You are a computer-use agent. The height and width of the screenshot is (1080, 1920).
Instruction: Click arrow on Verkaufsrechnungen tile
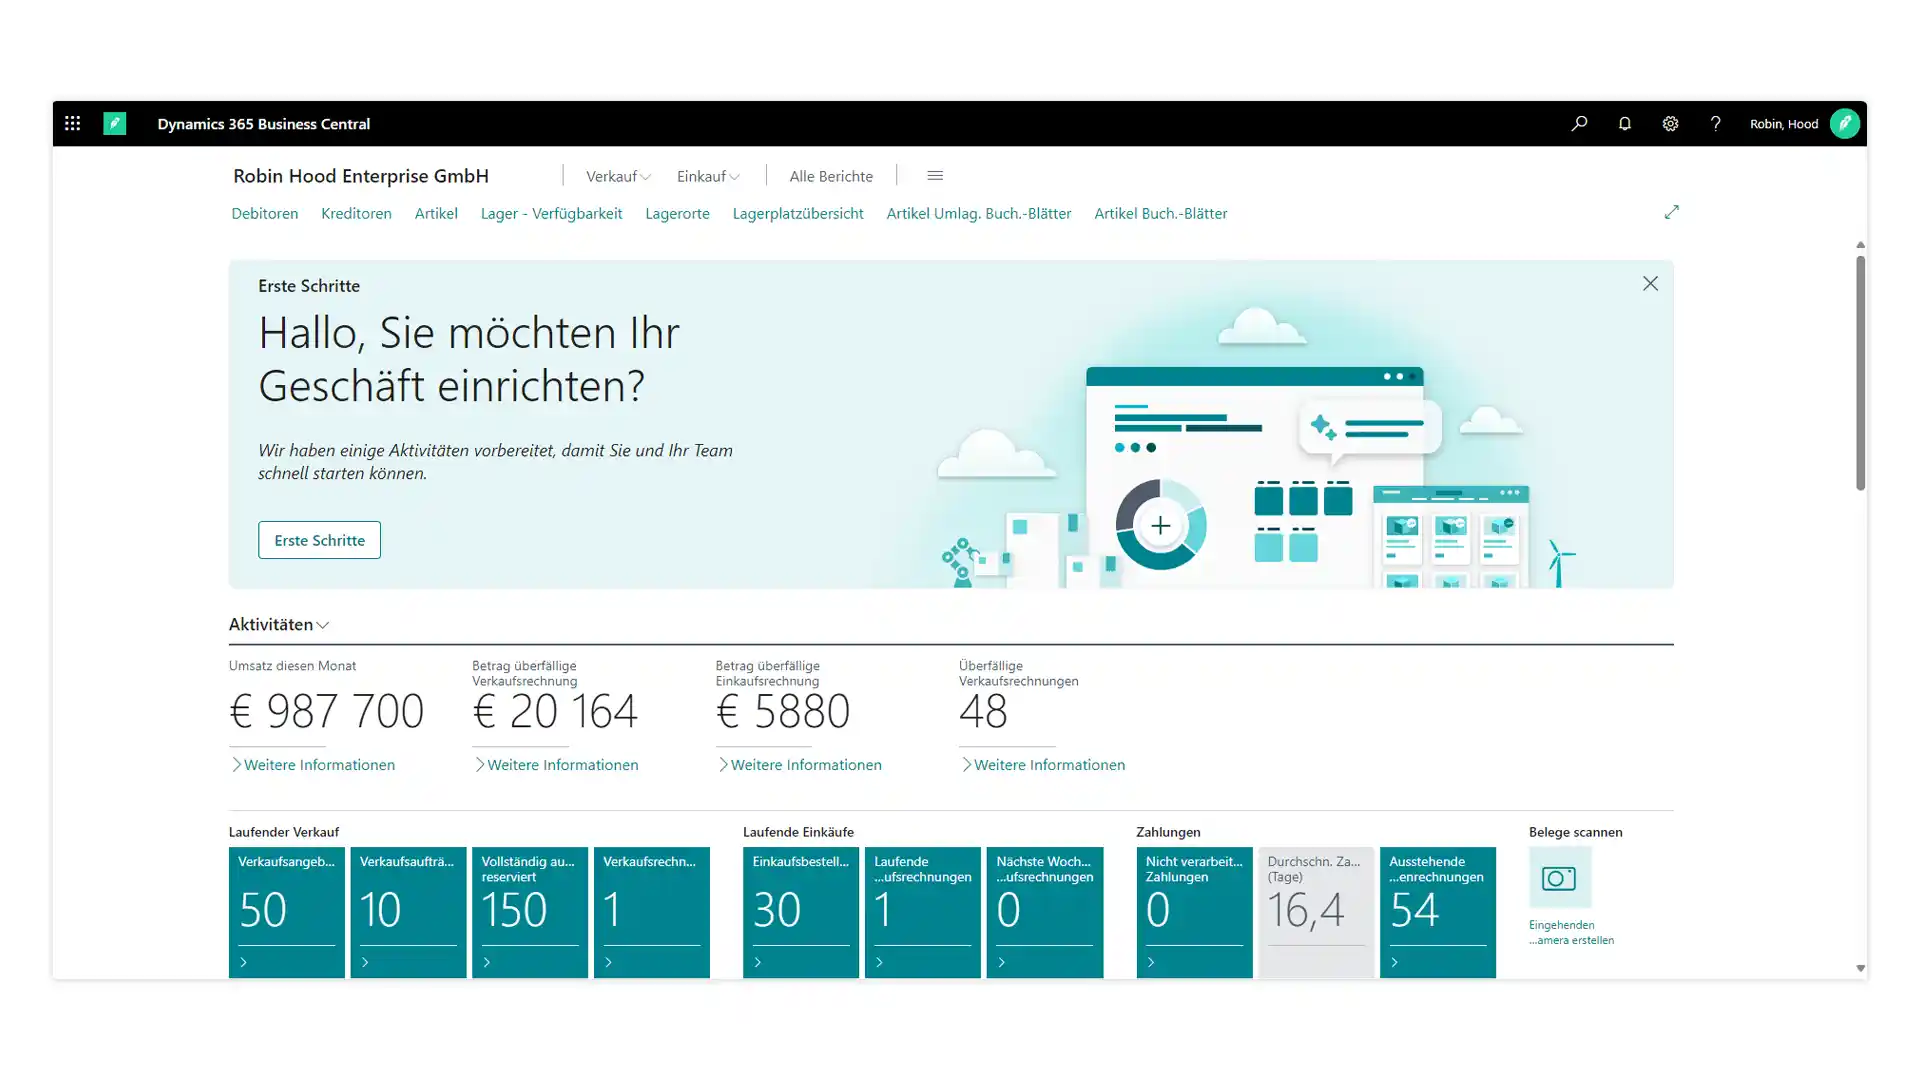click(608, 962)
